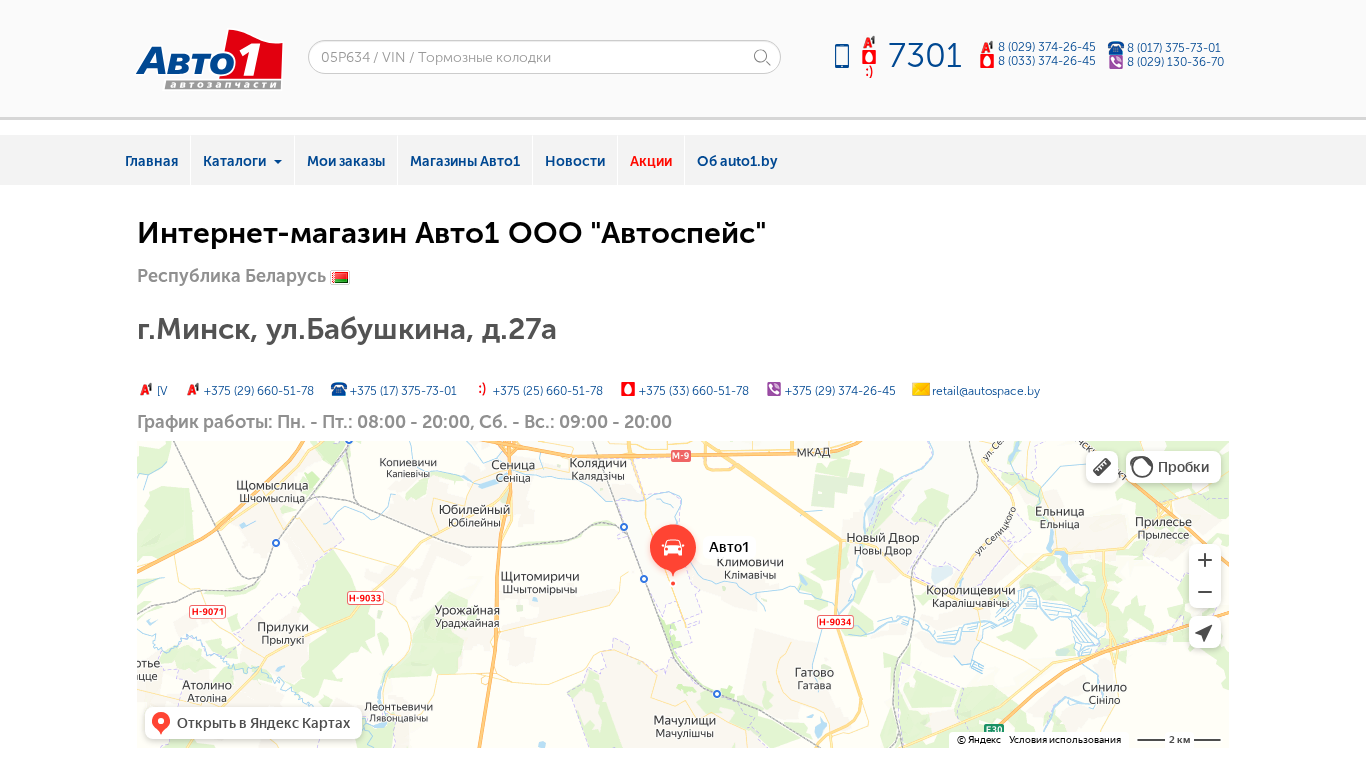Open Открыть в Яндекс Картах button
The height and width of the screenshot is (768, 1366).
[x=253, y=723]
